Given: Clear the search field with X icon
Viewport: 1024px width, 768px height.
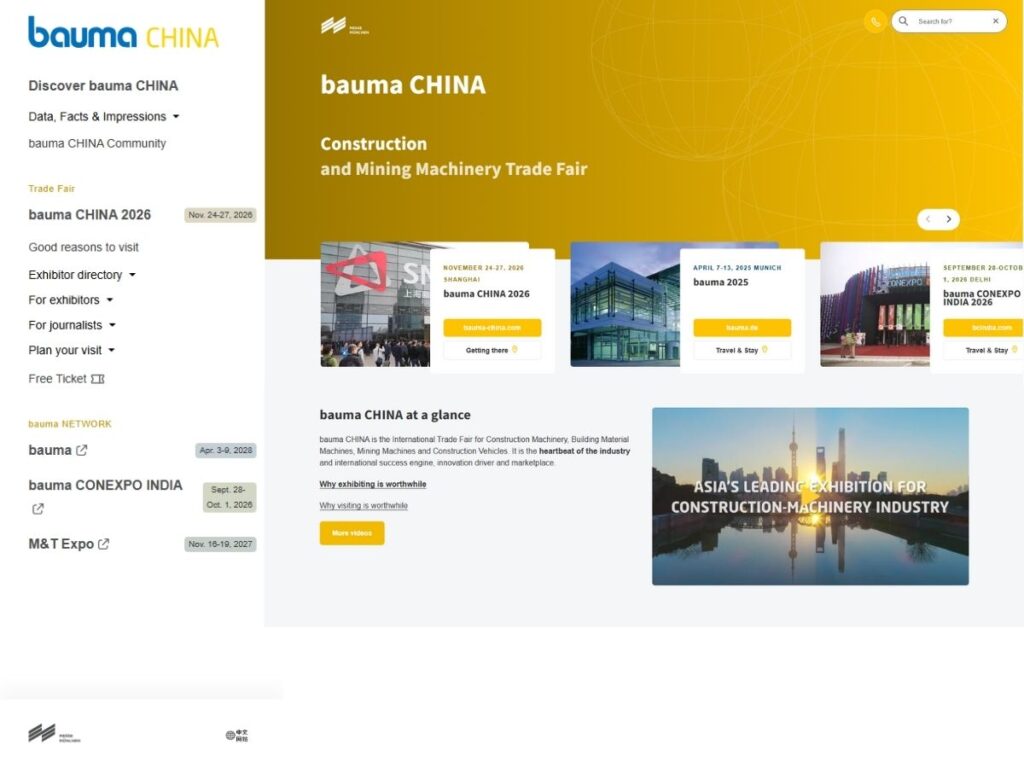Looking at the screenshot, I should click(995, 21).
